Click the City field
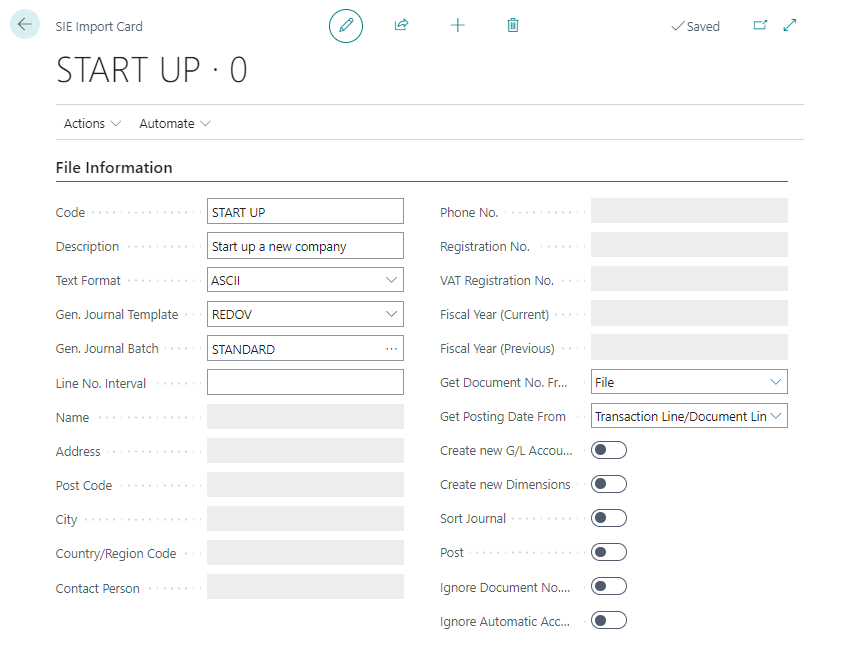This screenshot has height=661, width=858. point(305,518)
